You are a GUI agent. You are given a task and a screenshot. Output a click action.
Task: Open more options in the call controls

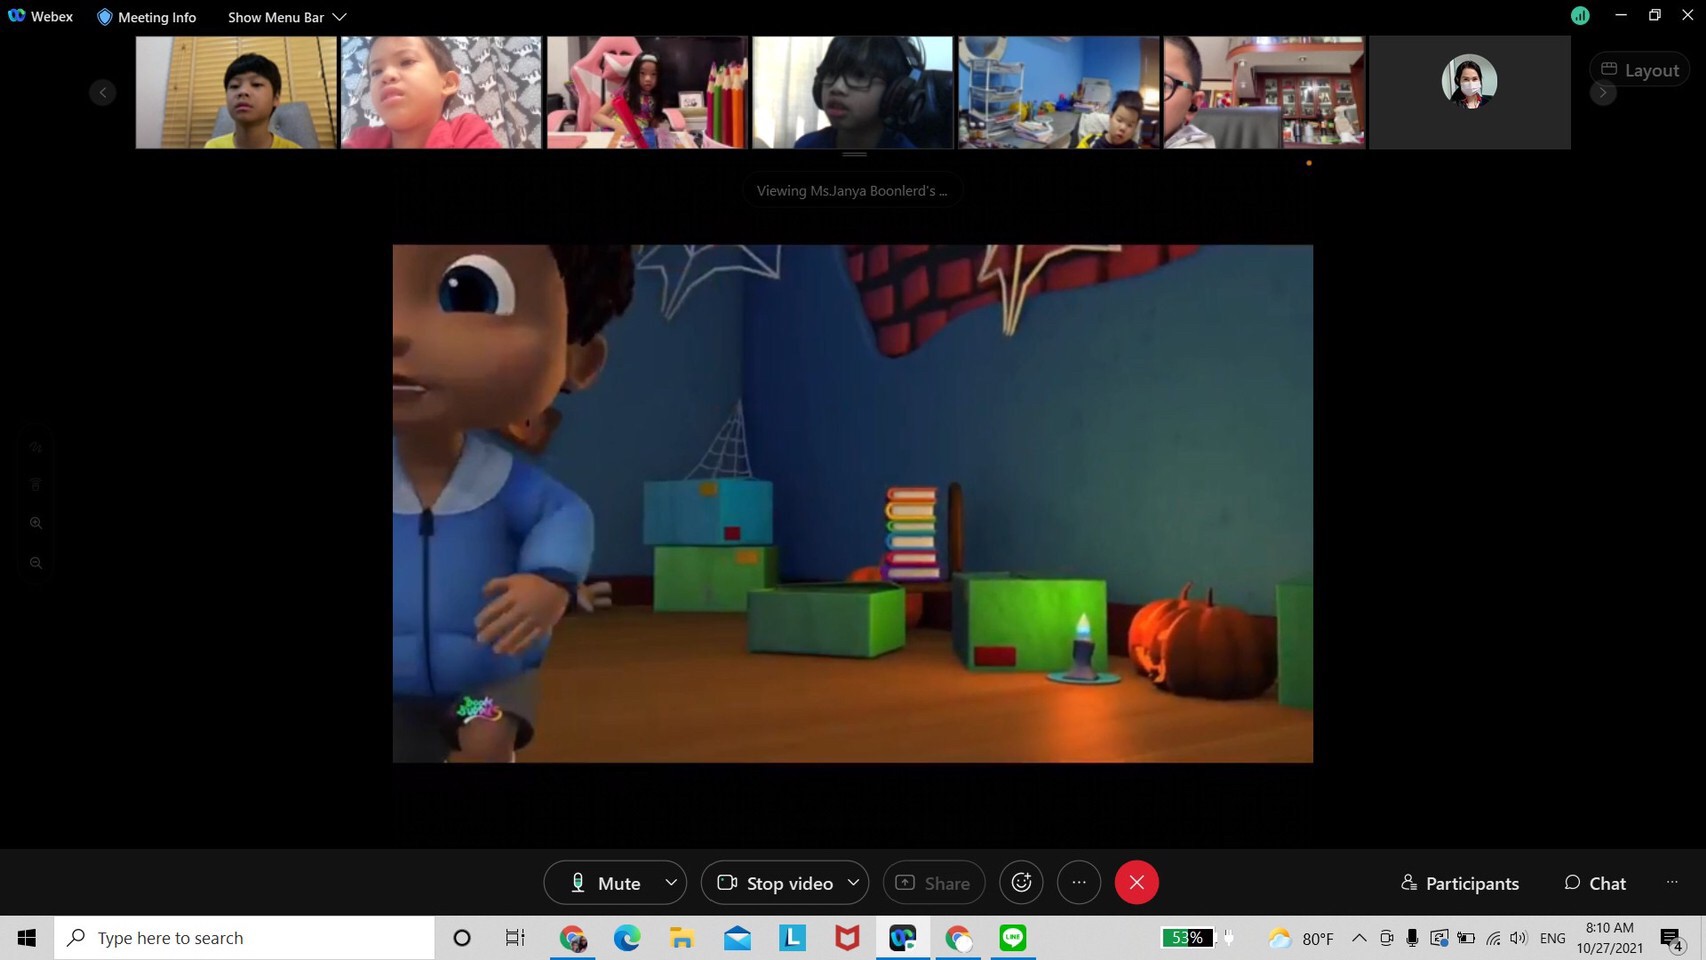click(1079, 883)
